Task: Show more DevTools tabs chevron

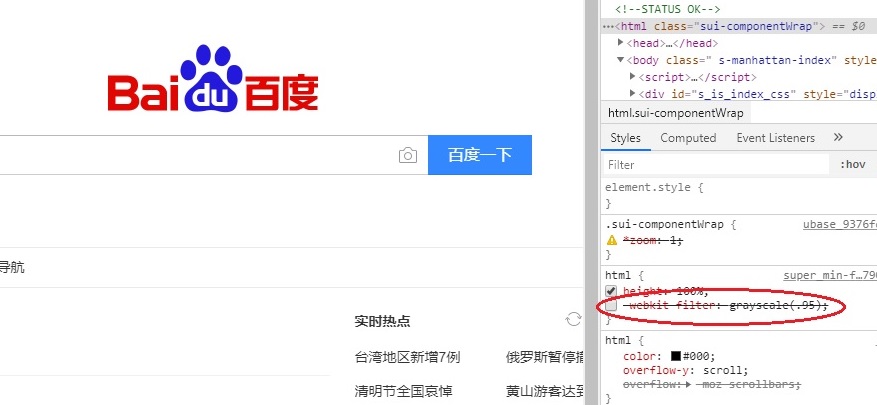Action: tap(838, 137)
